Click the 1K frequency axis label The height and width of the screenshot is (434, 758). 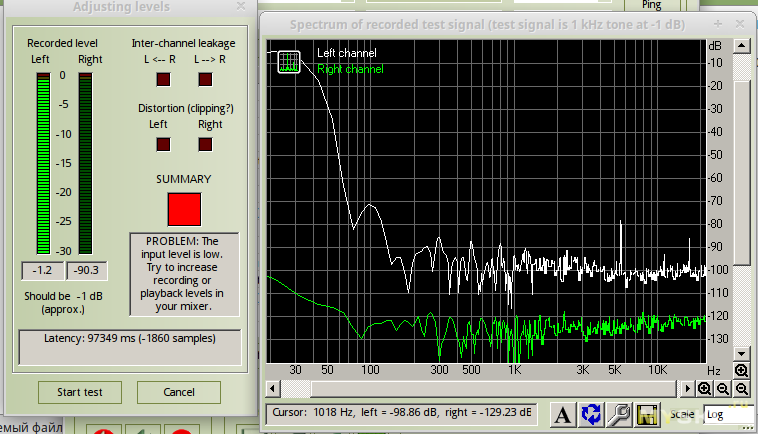(515, 370)
